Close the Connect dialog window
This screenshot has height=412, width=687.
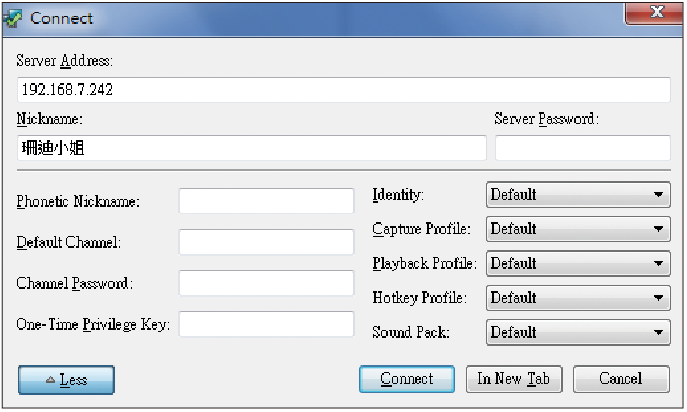[654, 13]
